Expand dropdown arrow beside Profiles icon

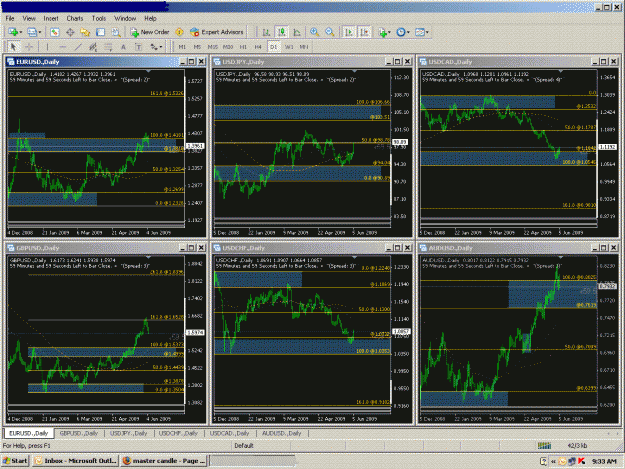click(x=39, y=32)
